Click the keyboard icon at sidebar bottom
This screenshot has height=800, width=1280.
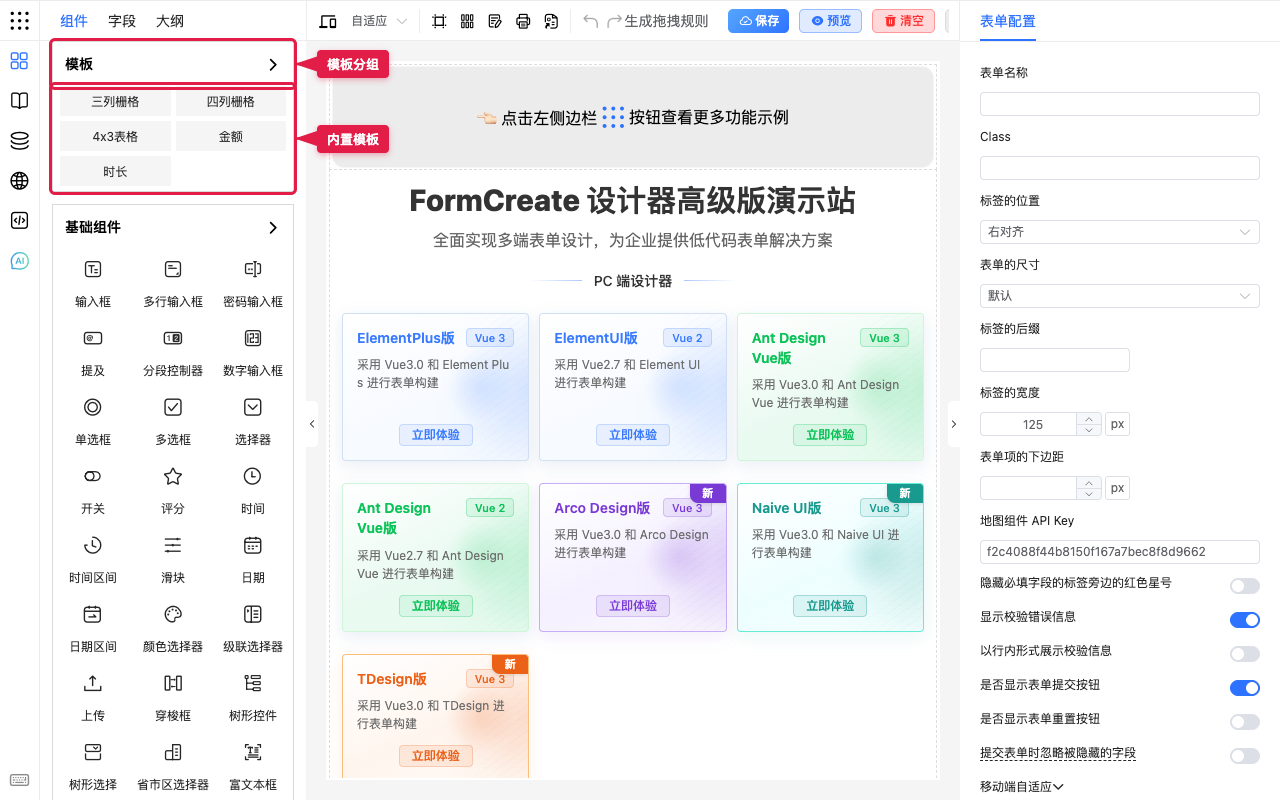pyautogui.click(x=19, y=780)
